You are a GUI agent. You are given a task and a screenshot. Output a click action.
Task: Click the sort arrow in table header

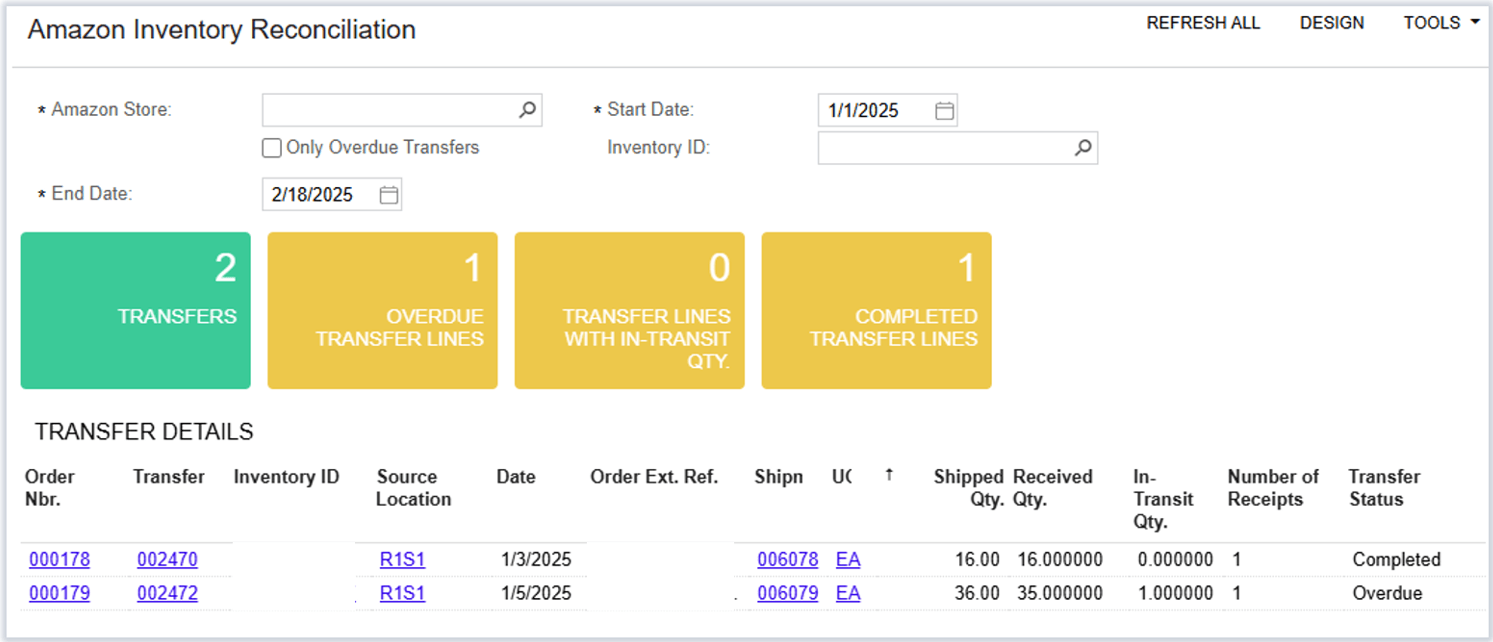[889, 476]
